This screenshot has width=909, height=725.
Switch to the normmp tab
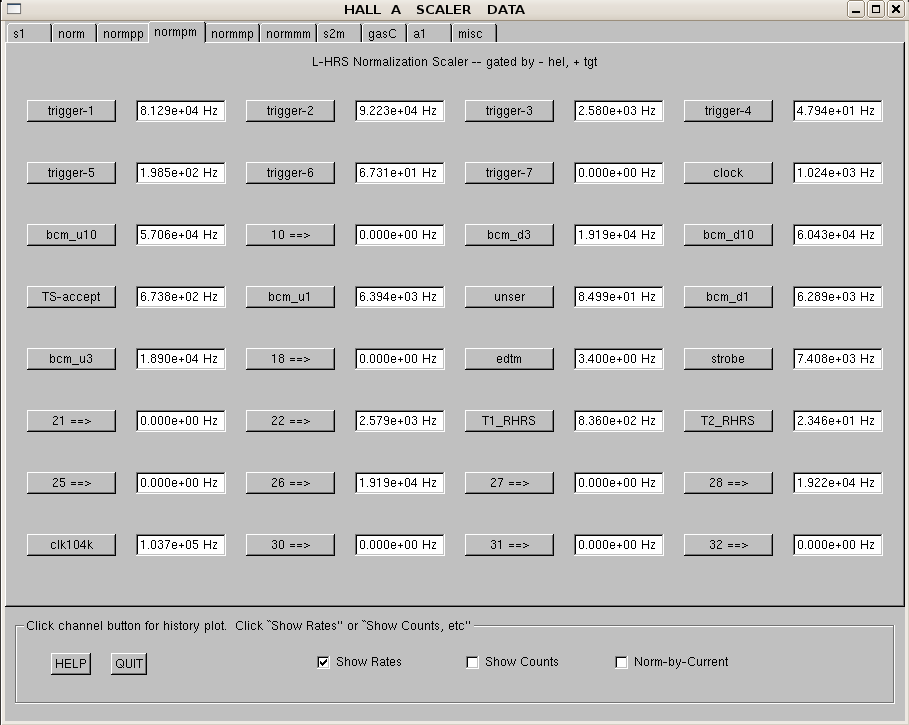[232, 34]
